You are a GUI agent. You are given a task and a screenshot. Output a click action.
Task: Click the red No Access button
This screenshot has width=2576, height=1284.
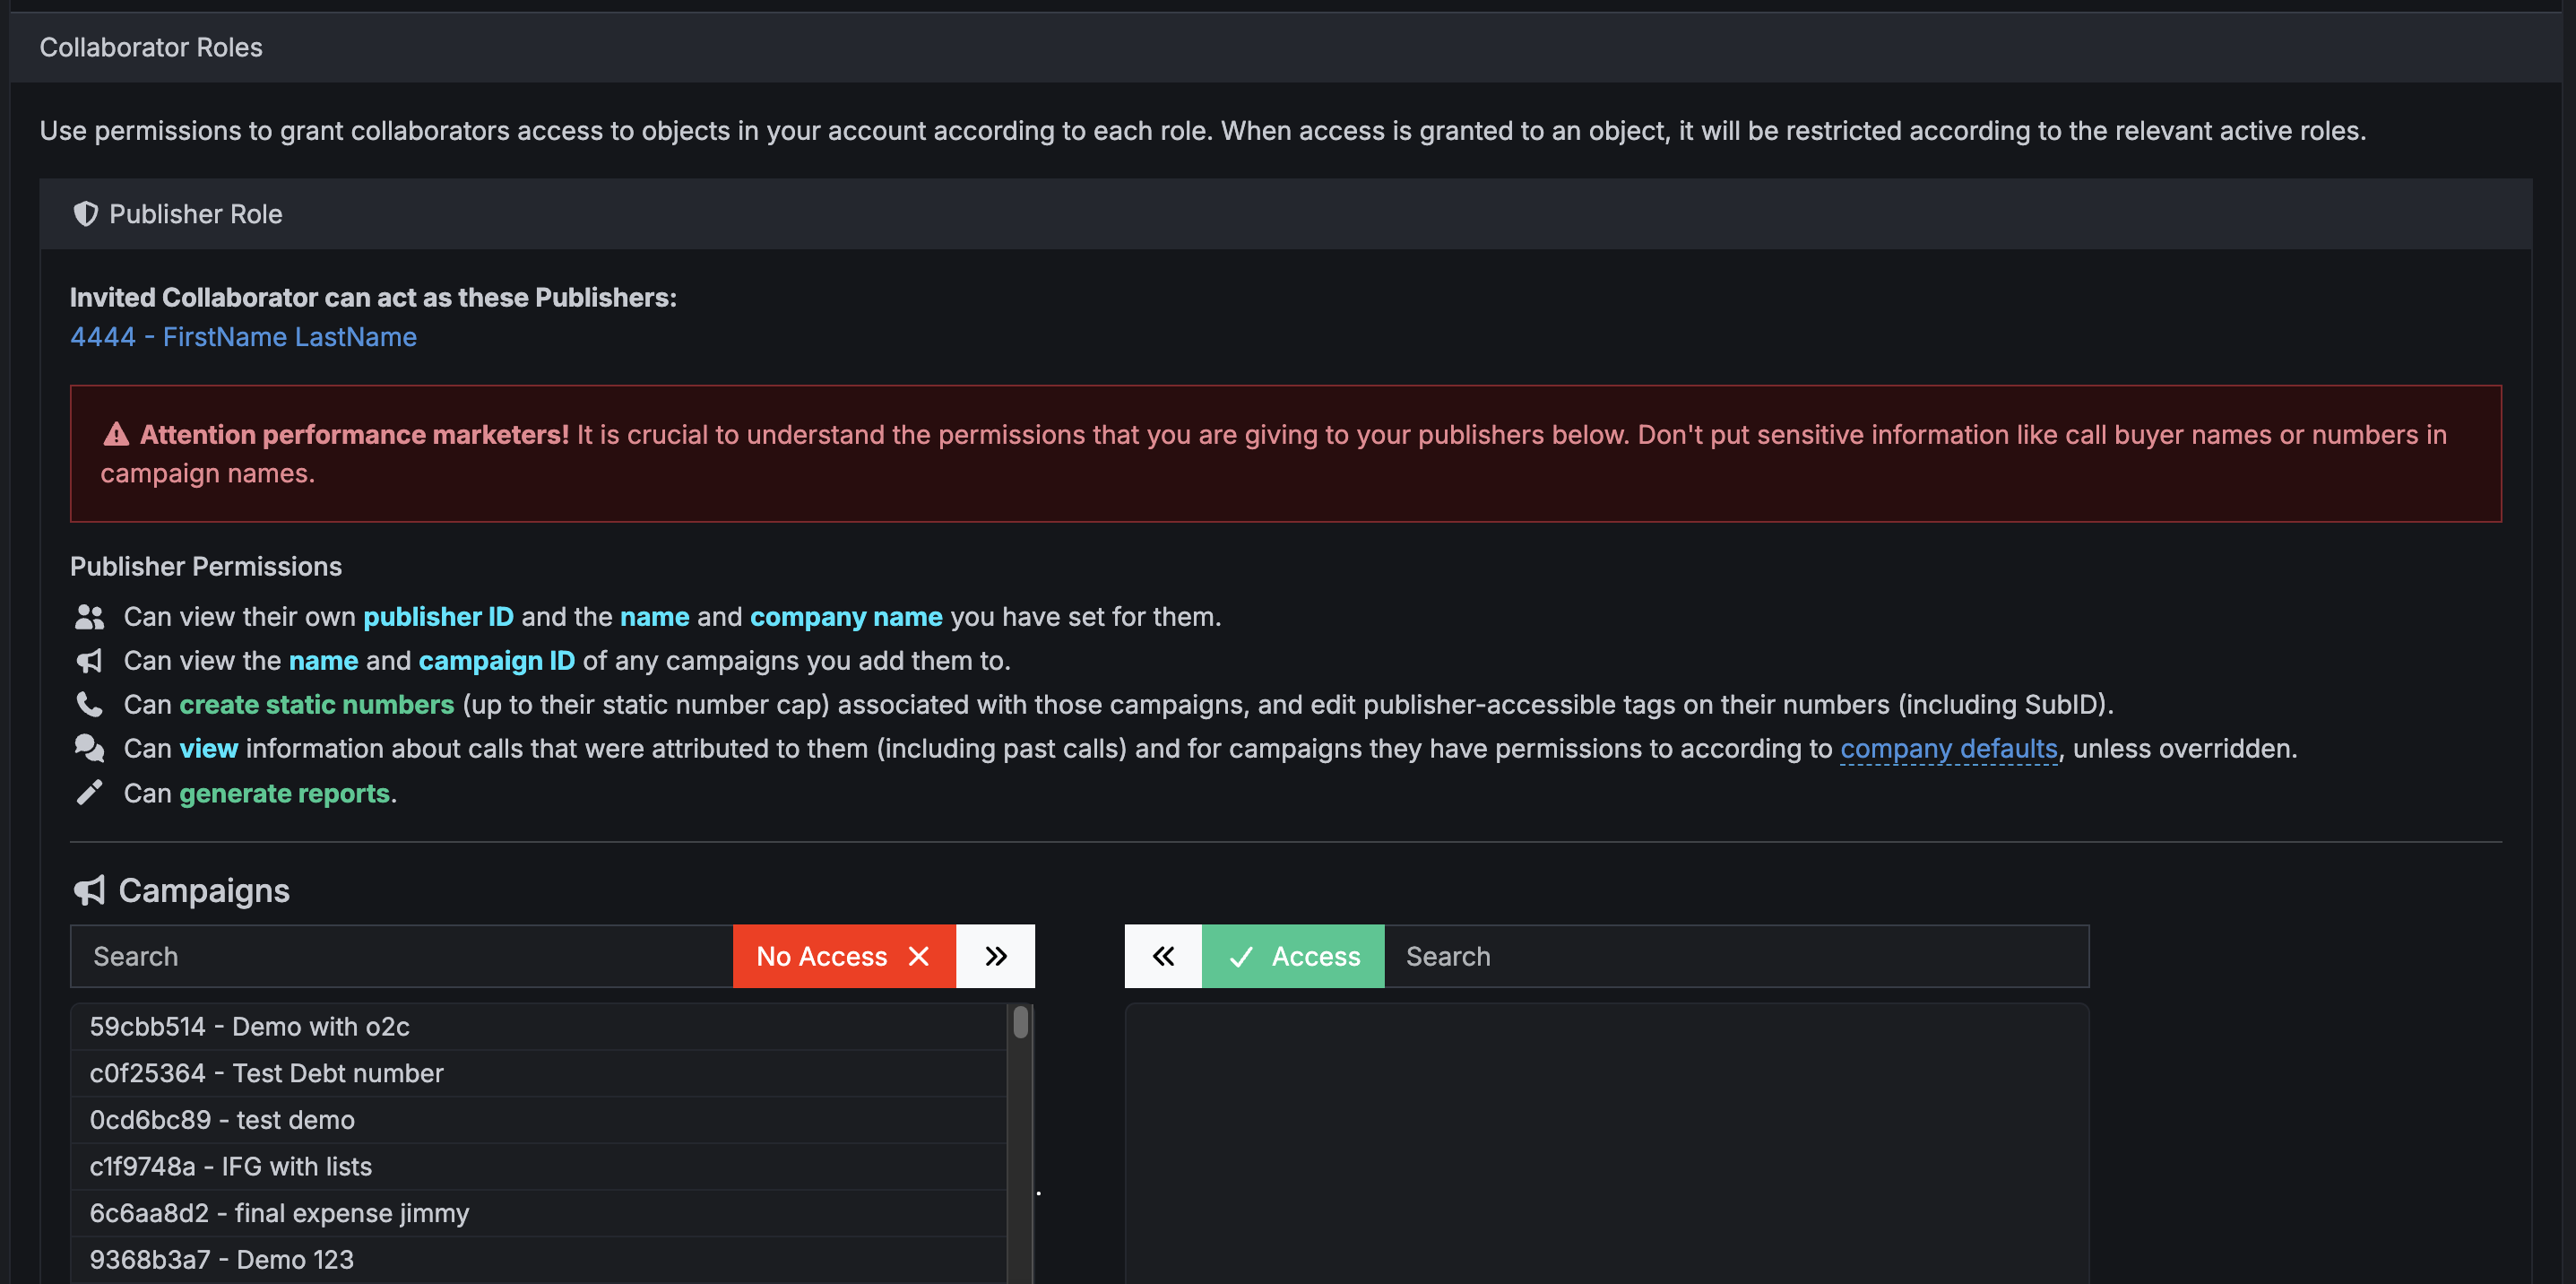coord(844,956)
